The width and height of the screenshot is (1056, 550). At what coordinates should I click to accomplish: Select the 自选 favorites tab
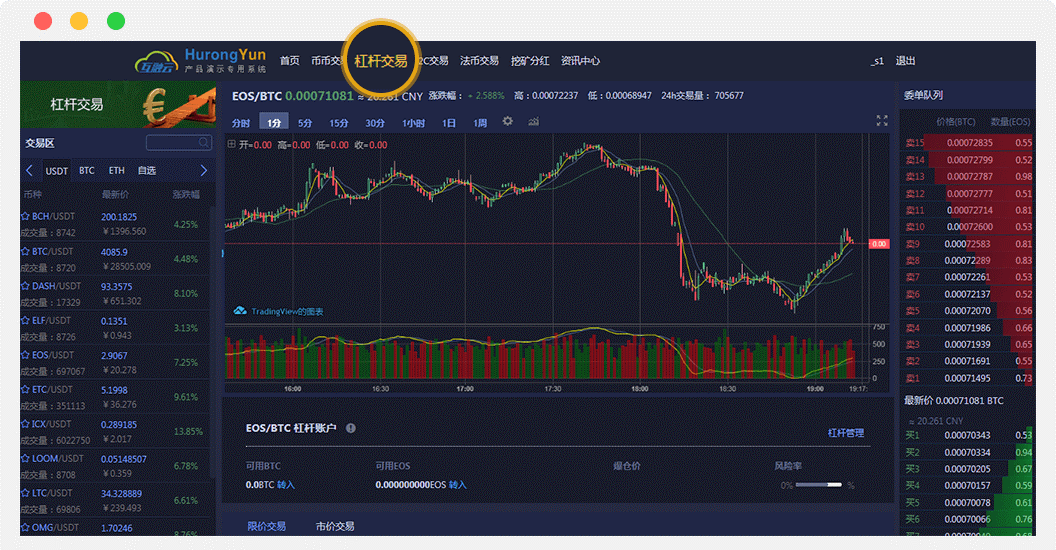coord(147,170)
